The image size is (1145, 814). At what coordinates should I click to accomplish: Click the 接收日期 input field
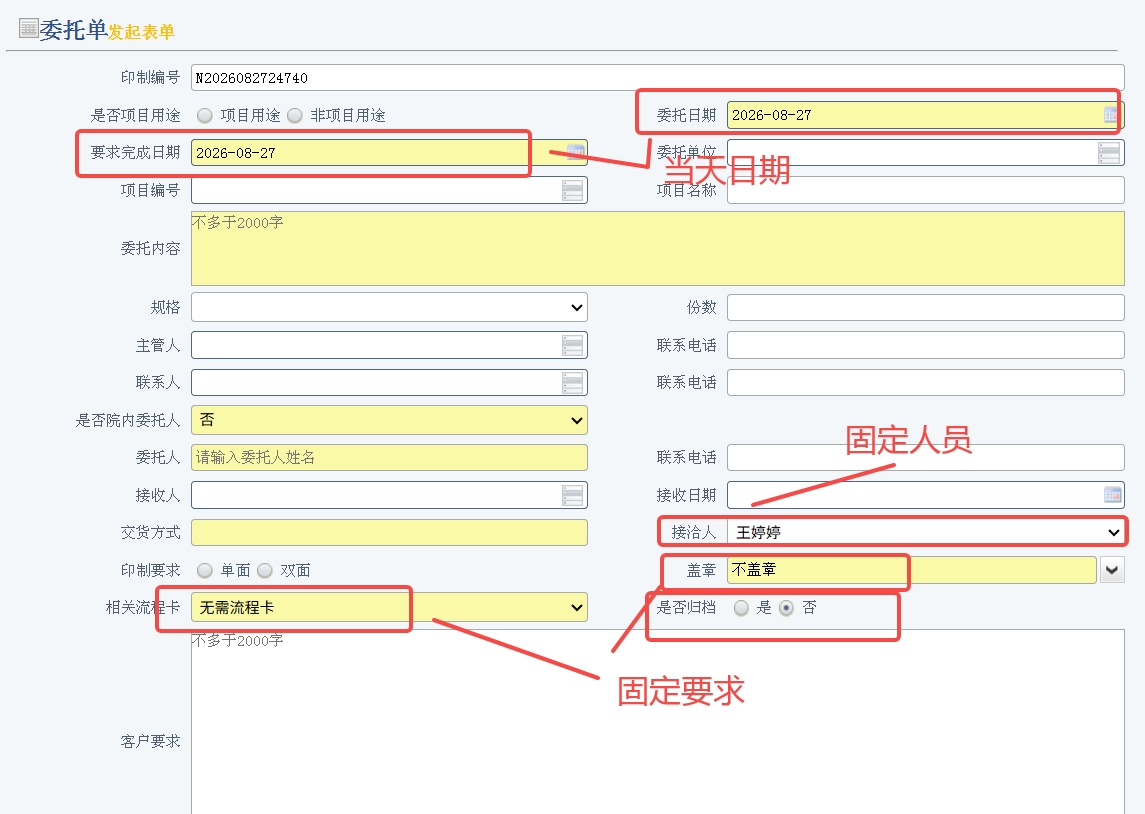click(925, 495)
